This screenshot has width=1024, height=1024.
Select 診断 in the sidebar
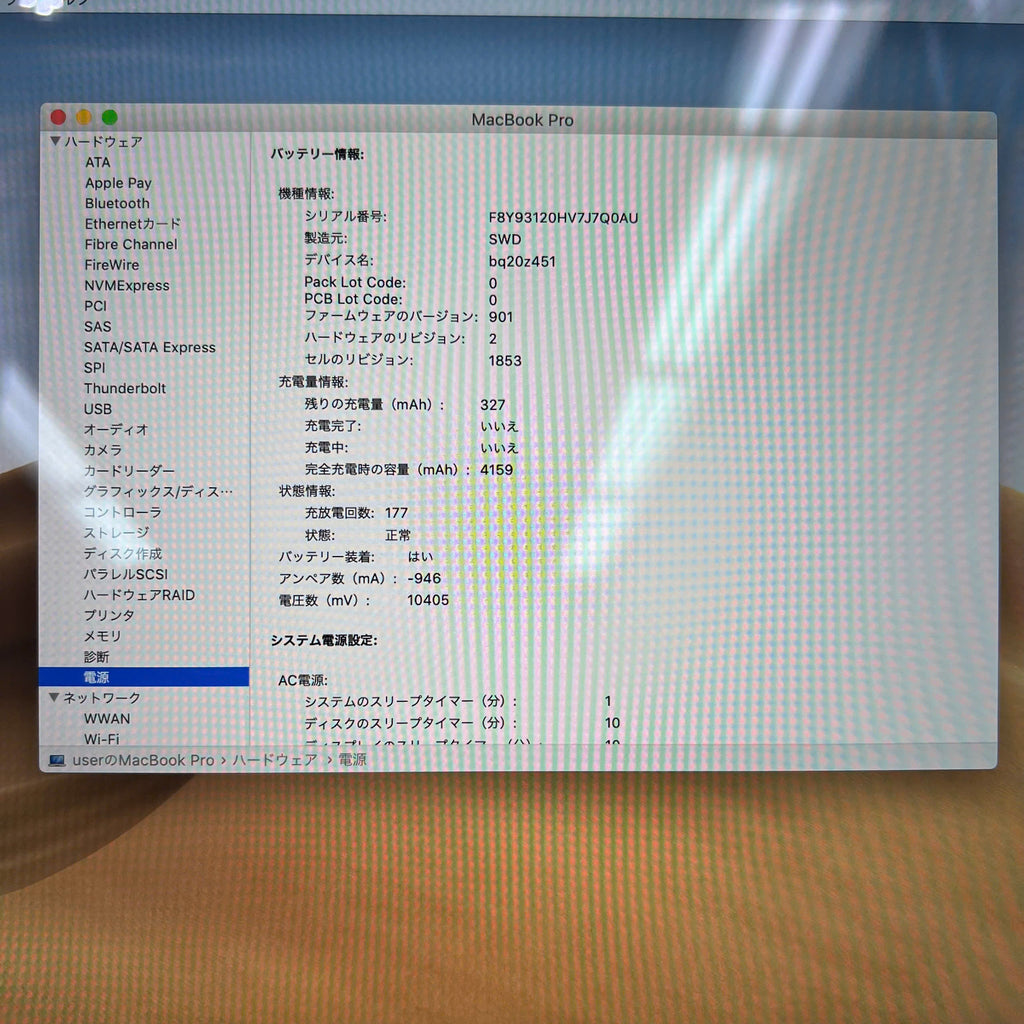pyautogui.click(x=96, y=656)
